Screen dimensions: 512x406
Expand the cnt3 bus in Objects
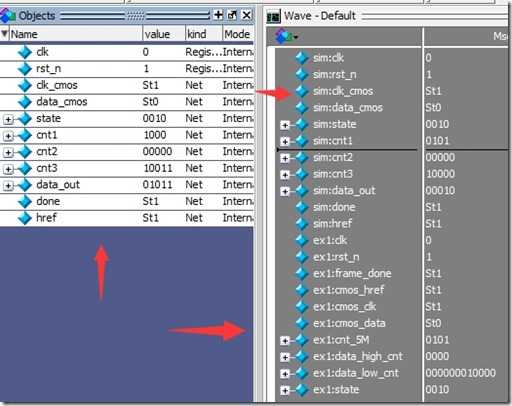[8, 169]
